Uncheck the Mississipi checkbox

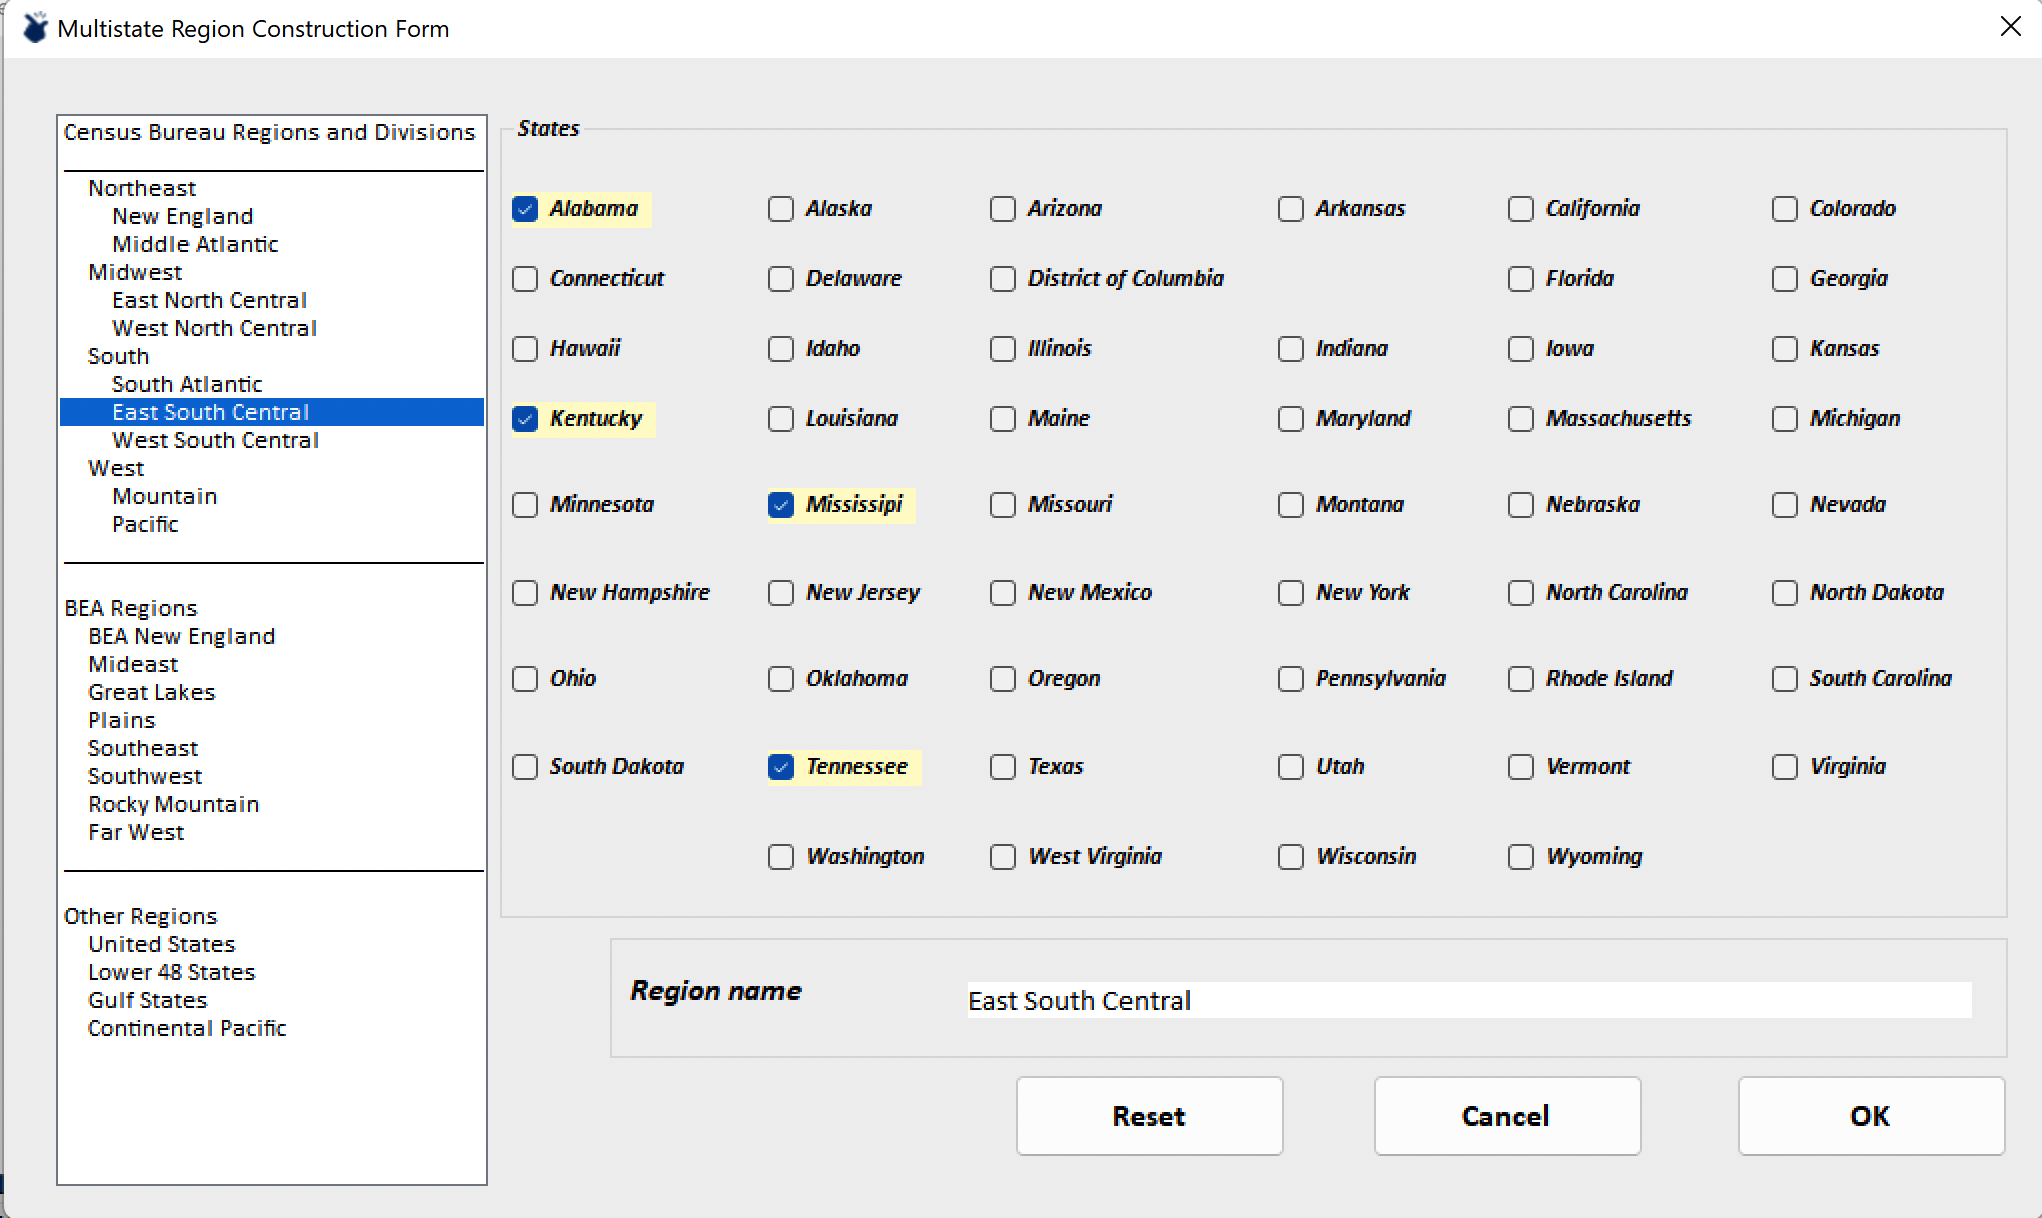pyautogui.click(x=781, y=505)
